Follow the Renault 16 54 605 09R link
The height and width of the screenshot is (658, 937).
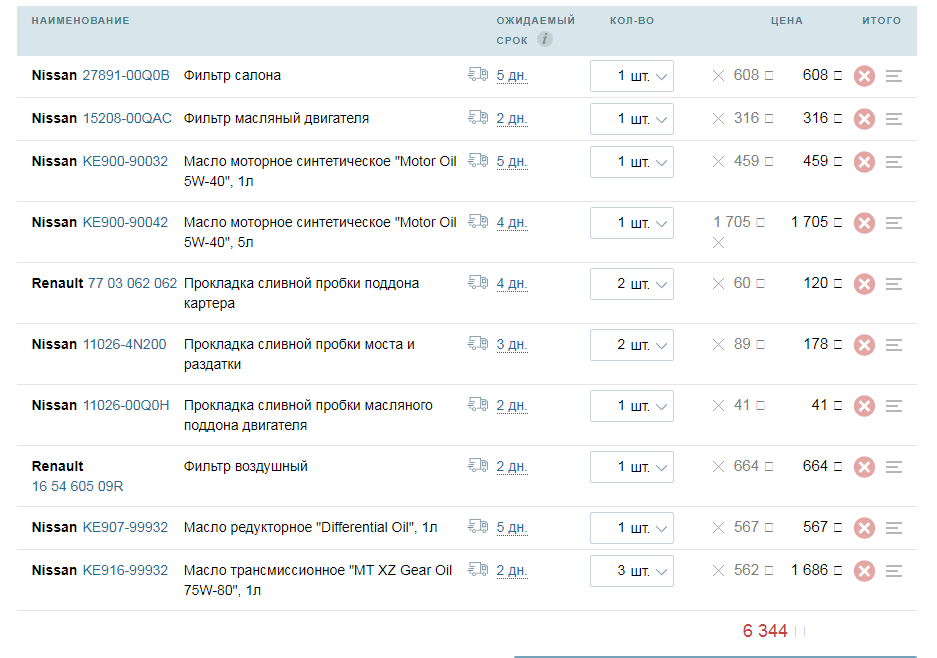(78, 486)
